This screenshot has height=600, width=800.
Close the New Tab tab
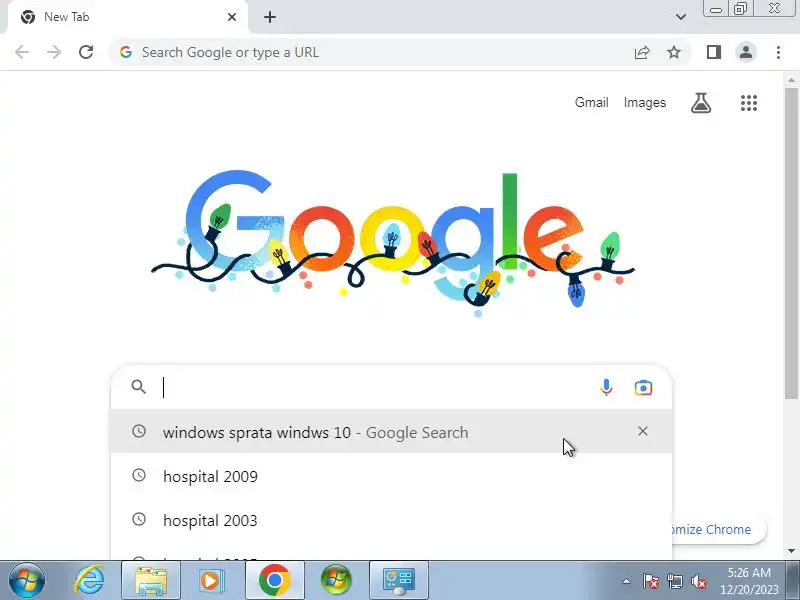coord(232,17)
